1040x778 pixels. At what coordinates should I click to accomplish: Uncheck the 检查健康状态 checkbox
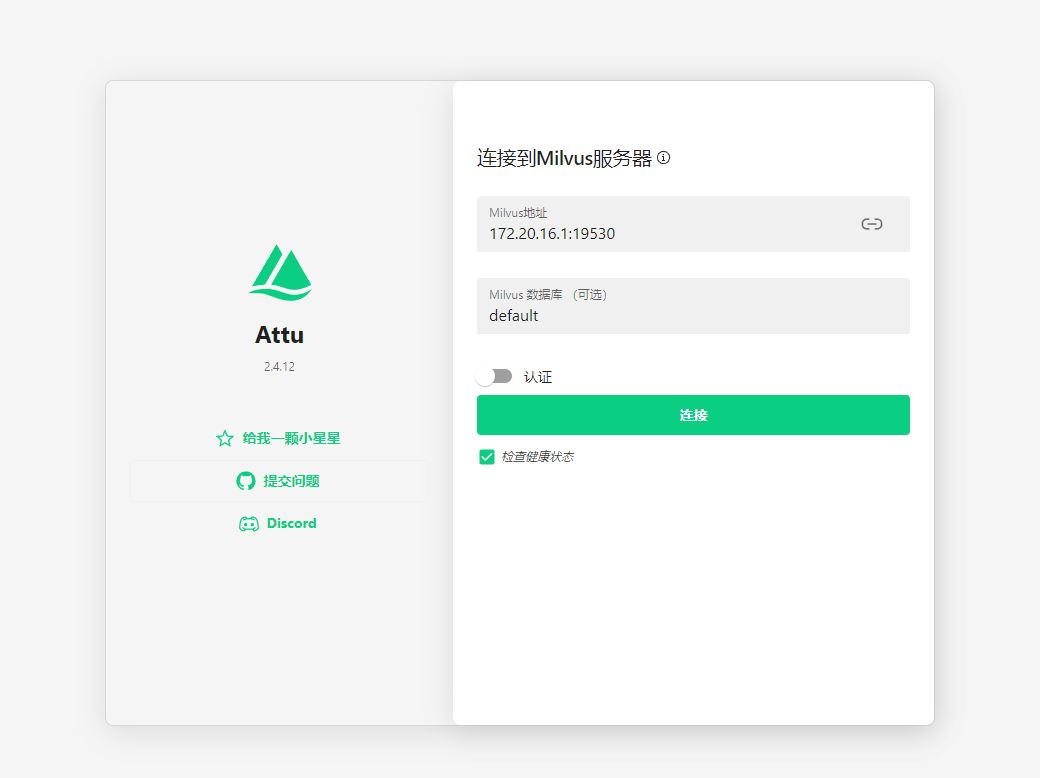pos(487,457)
